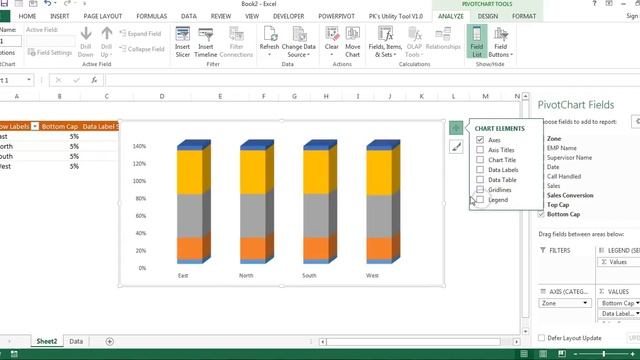This screenshot has width=640, height=360.
Task: Open the Name Box dropdown
Action: click(x=29, y=80)
